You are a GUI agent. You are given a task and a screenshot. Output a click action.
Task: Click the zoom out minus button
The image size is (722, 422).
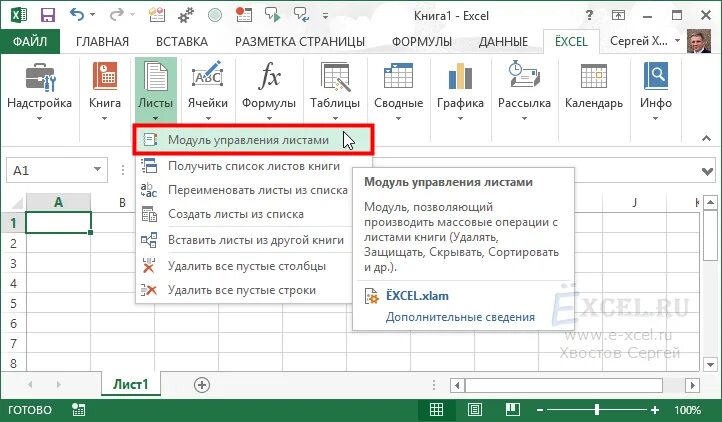pos(540,410)
